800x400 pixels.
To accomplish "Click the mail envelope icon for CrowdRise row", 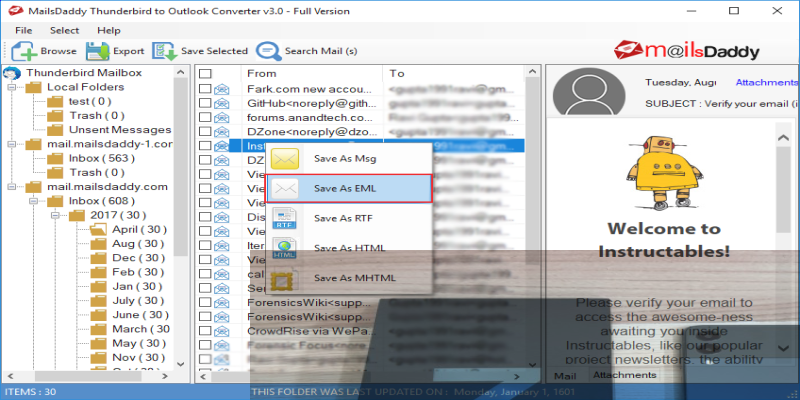I will tap(221, 331).
